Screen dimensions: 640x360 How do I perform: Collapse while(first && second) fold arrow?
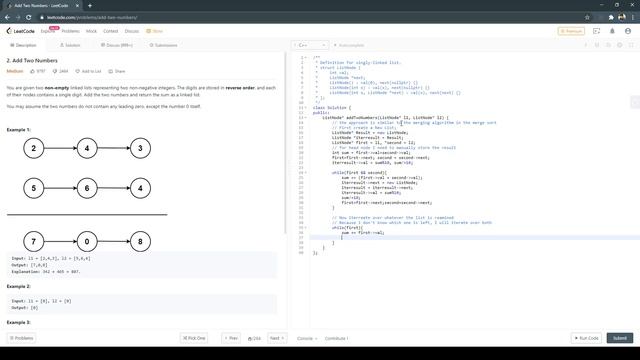(306, 173)
